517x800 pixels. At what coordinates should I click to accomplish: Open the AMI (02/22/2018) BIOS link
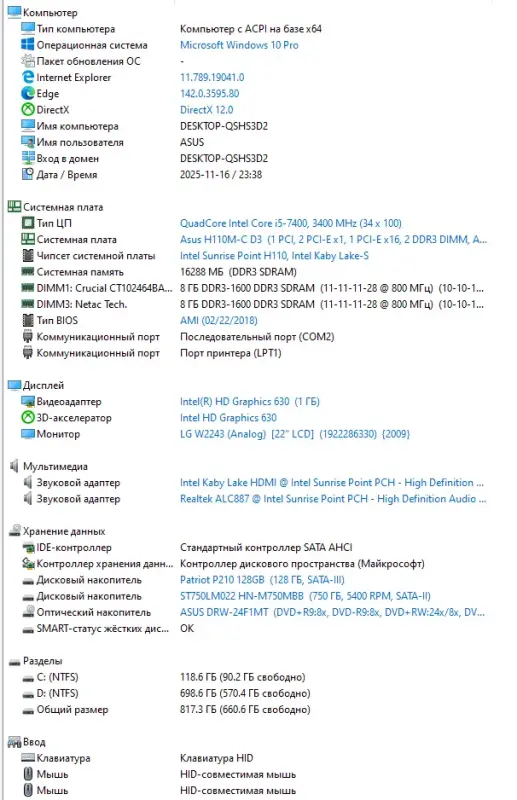click(x=218, y=320)
